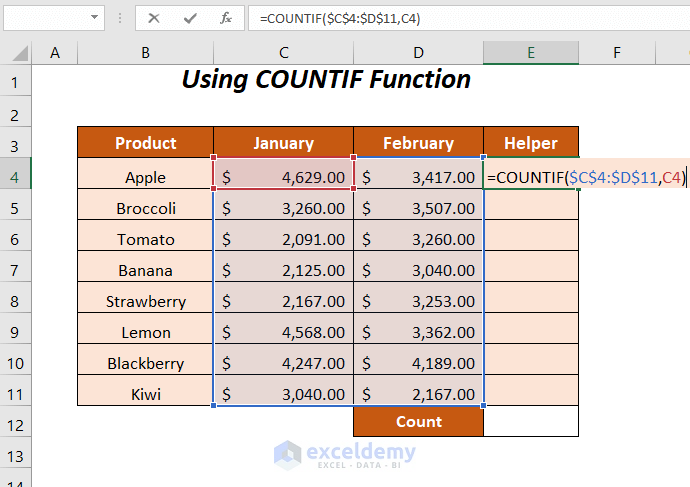
Task: Click the Cancel (X) formula button
Action: point(154,18)
